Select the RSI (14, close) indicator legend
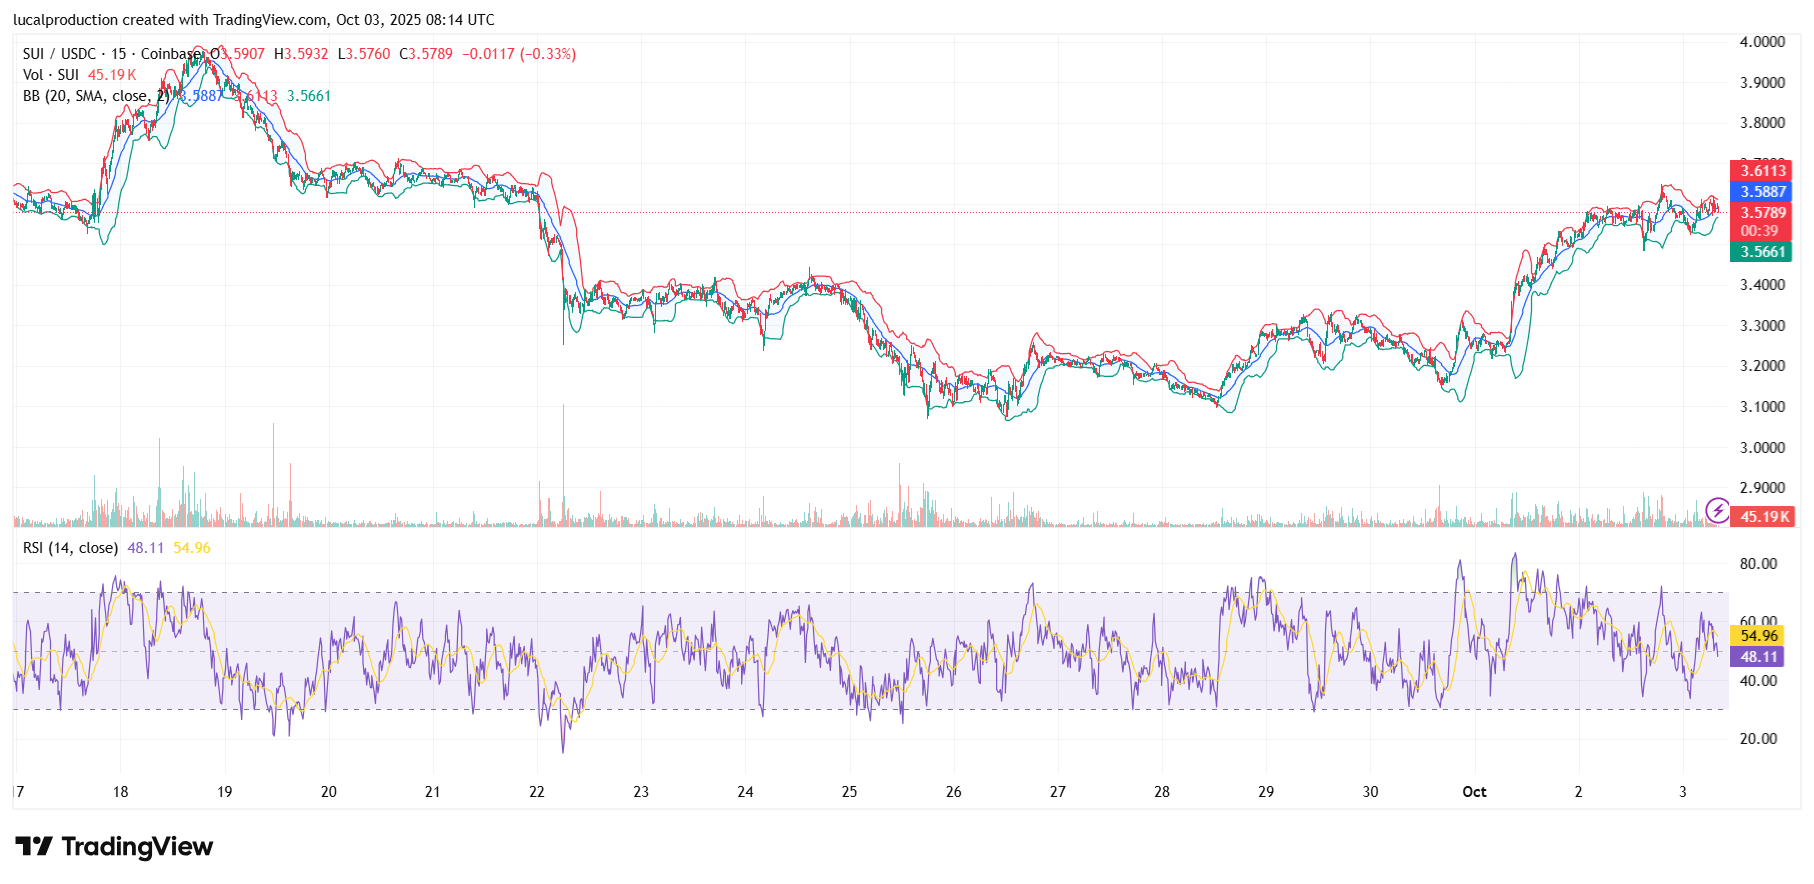 [x=70, y=548]
